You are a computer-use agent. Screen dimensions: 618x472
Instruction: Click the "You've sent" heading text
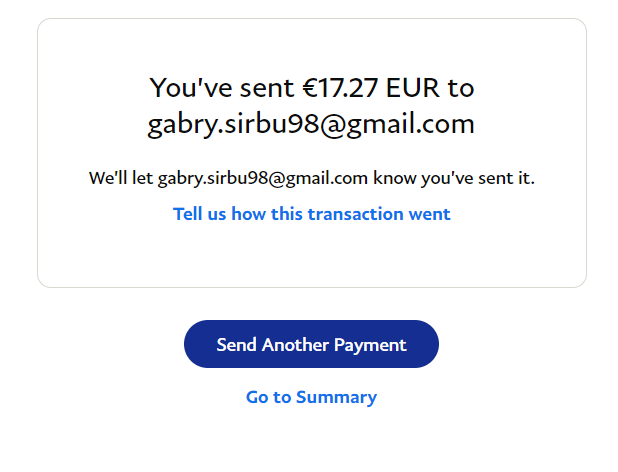222,88
